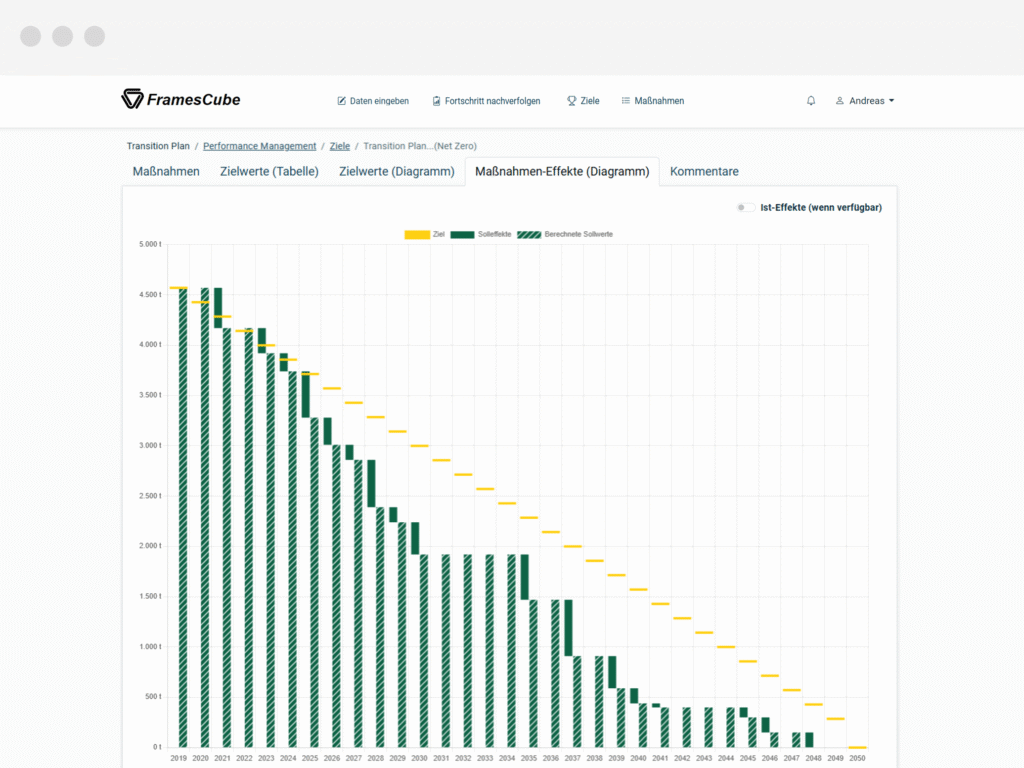
Task: Click the 2.500 t y-axis label
Action: pos(150,496)
